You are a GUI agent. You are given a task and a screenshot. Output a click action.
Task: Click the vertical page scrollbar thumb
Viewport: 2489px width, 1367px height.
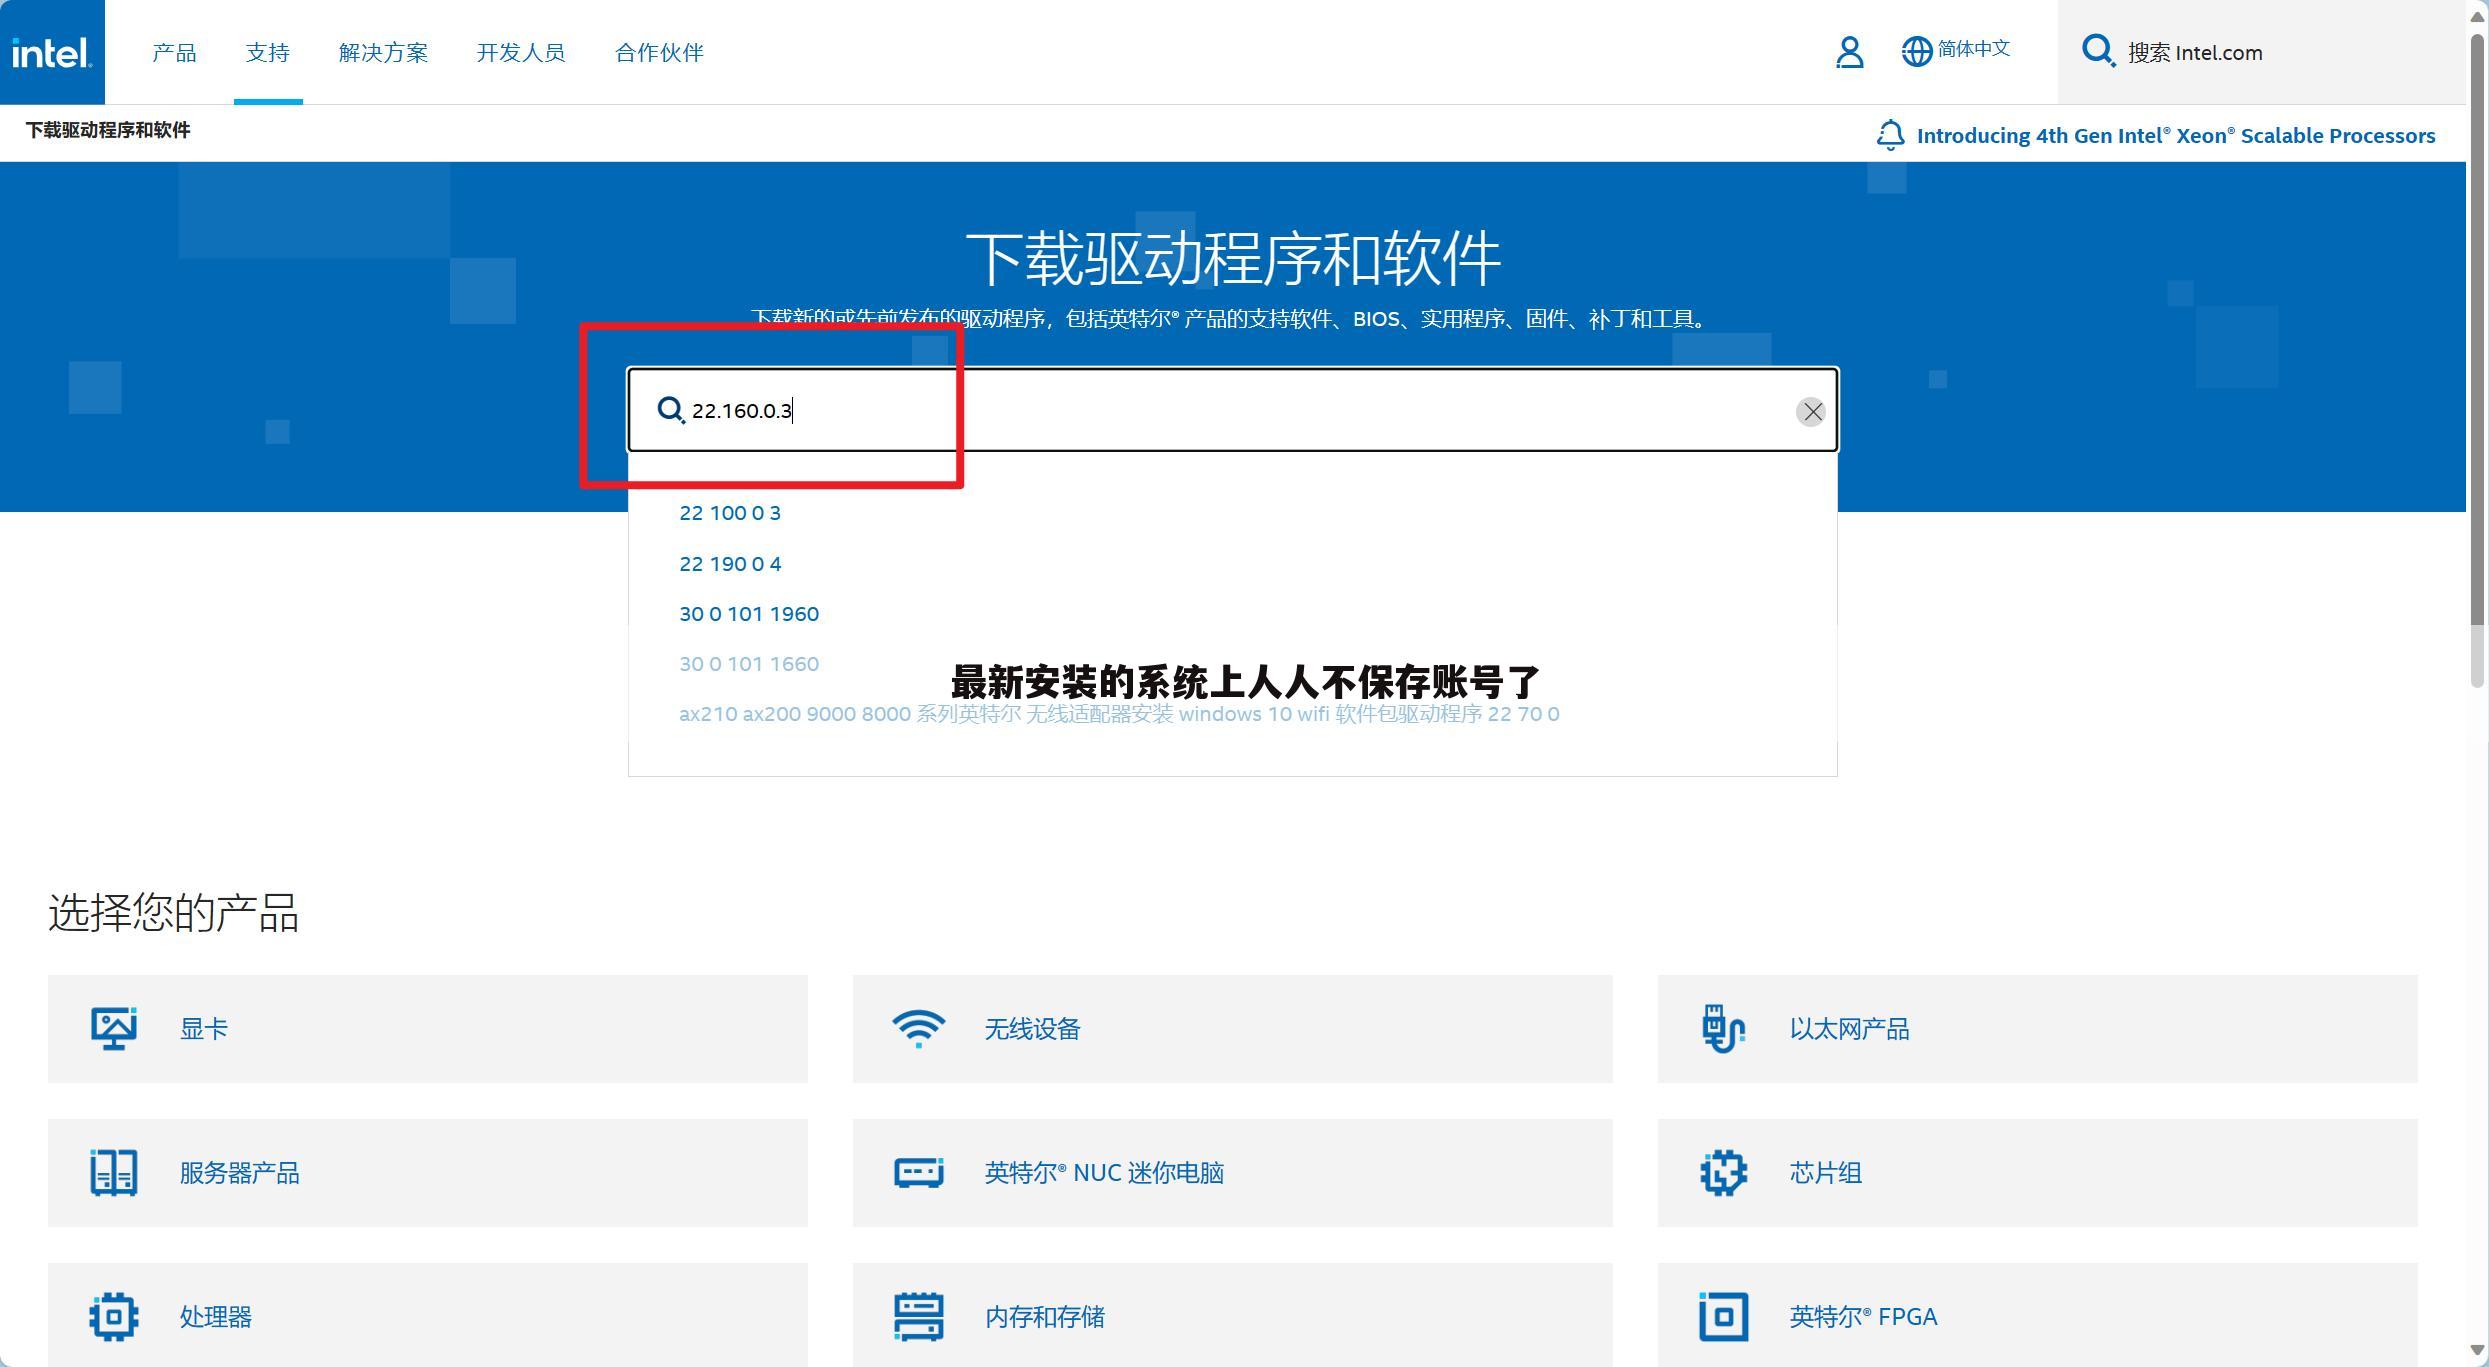(x=2477, y=360)
